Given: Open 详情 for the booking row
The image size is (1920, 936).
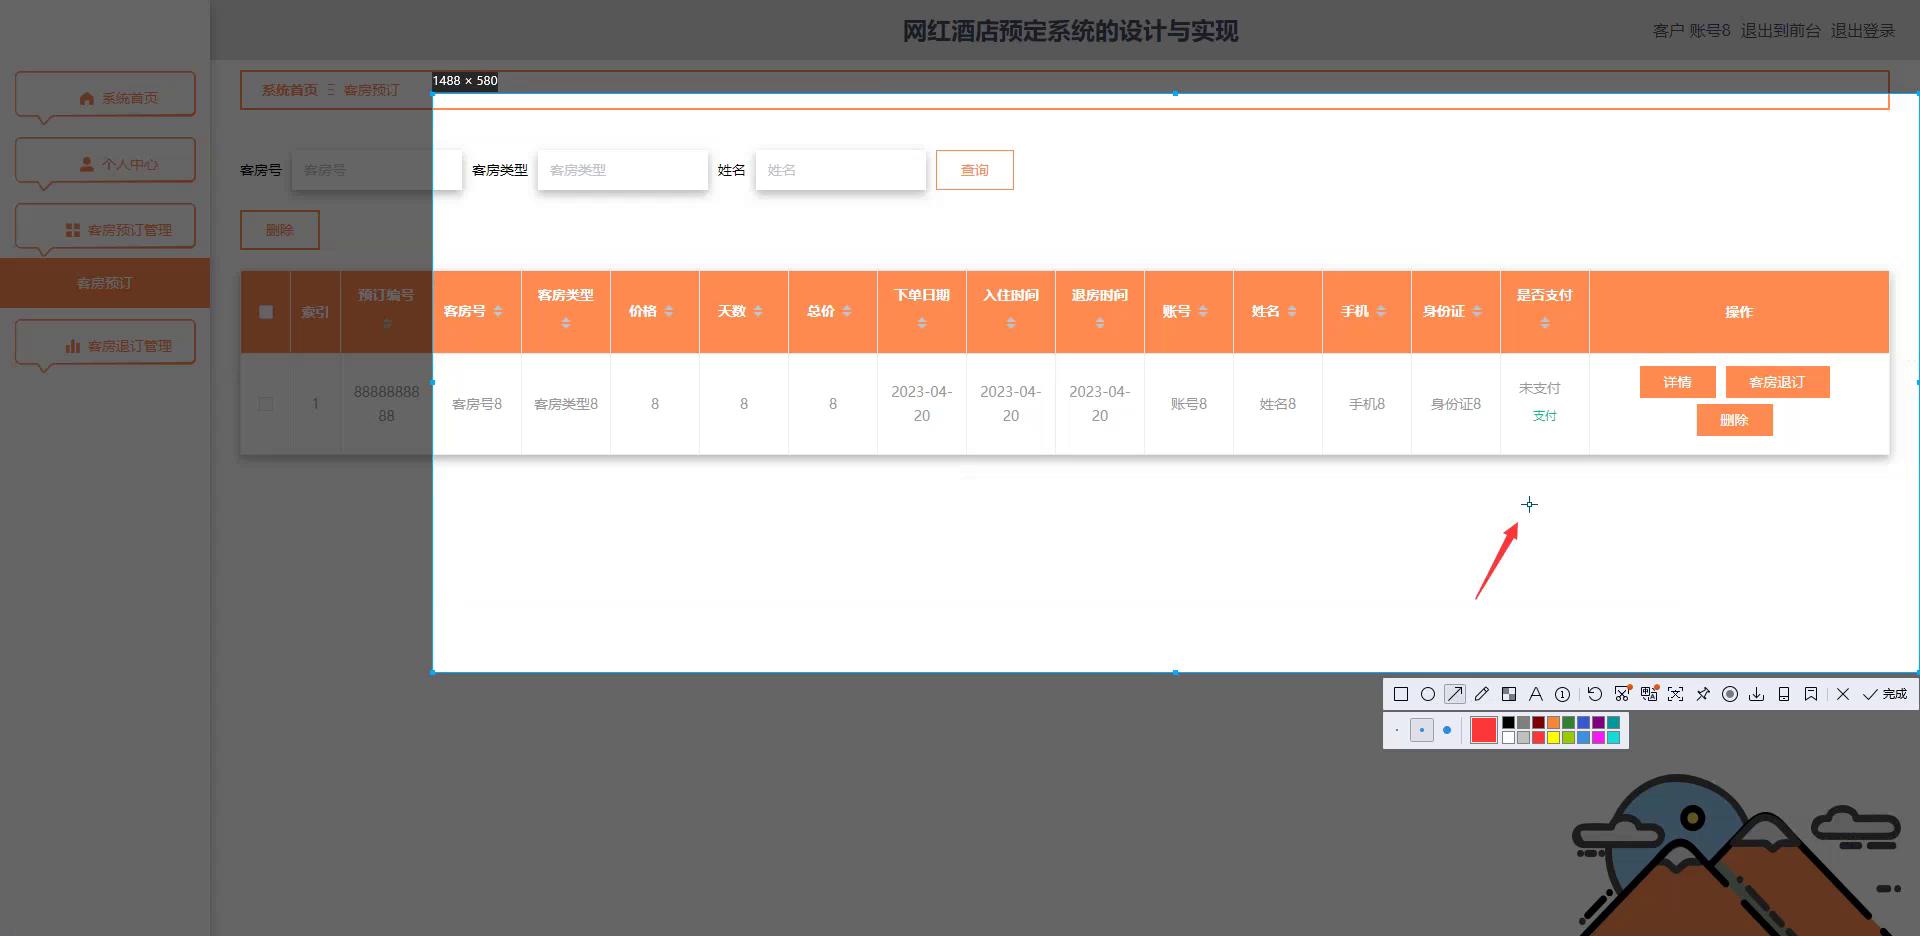Looking at the screenshot, I should tap(1678, 382).
